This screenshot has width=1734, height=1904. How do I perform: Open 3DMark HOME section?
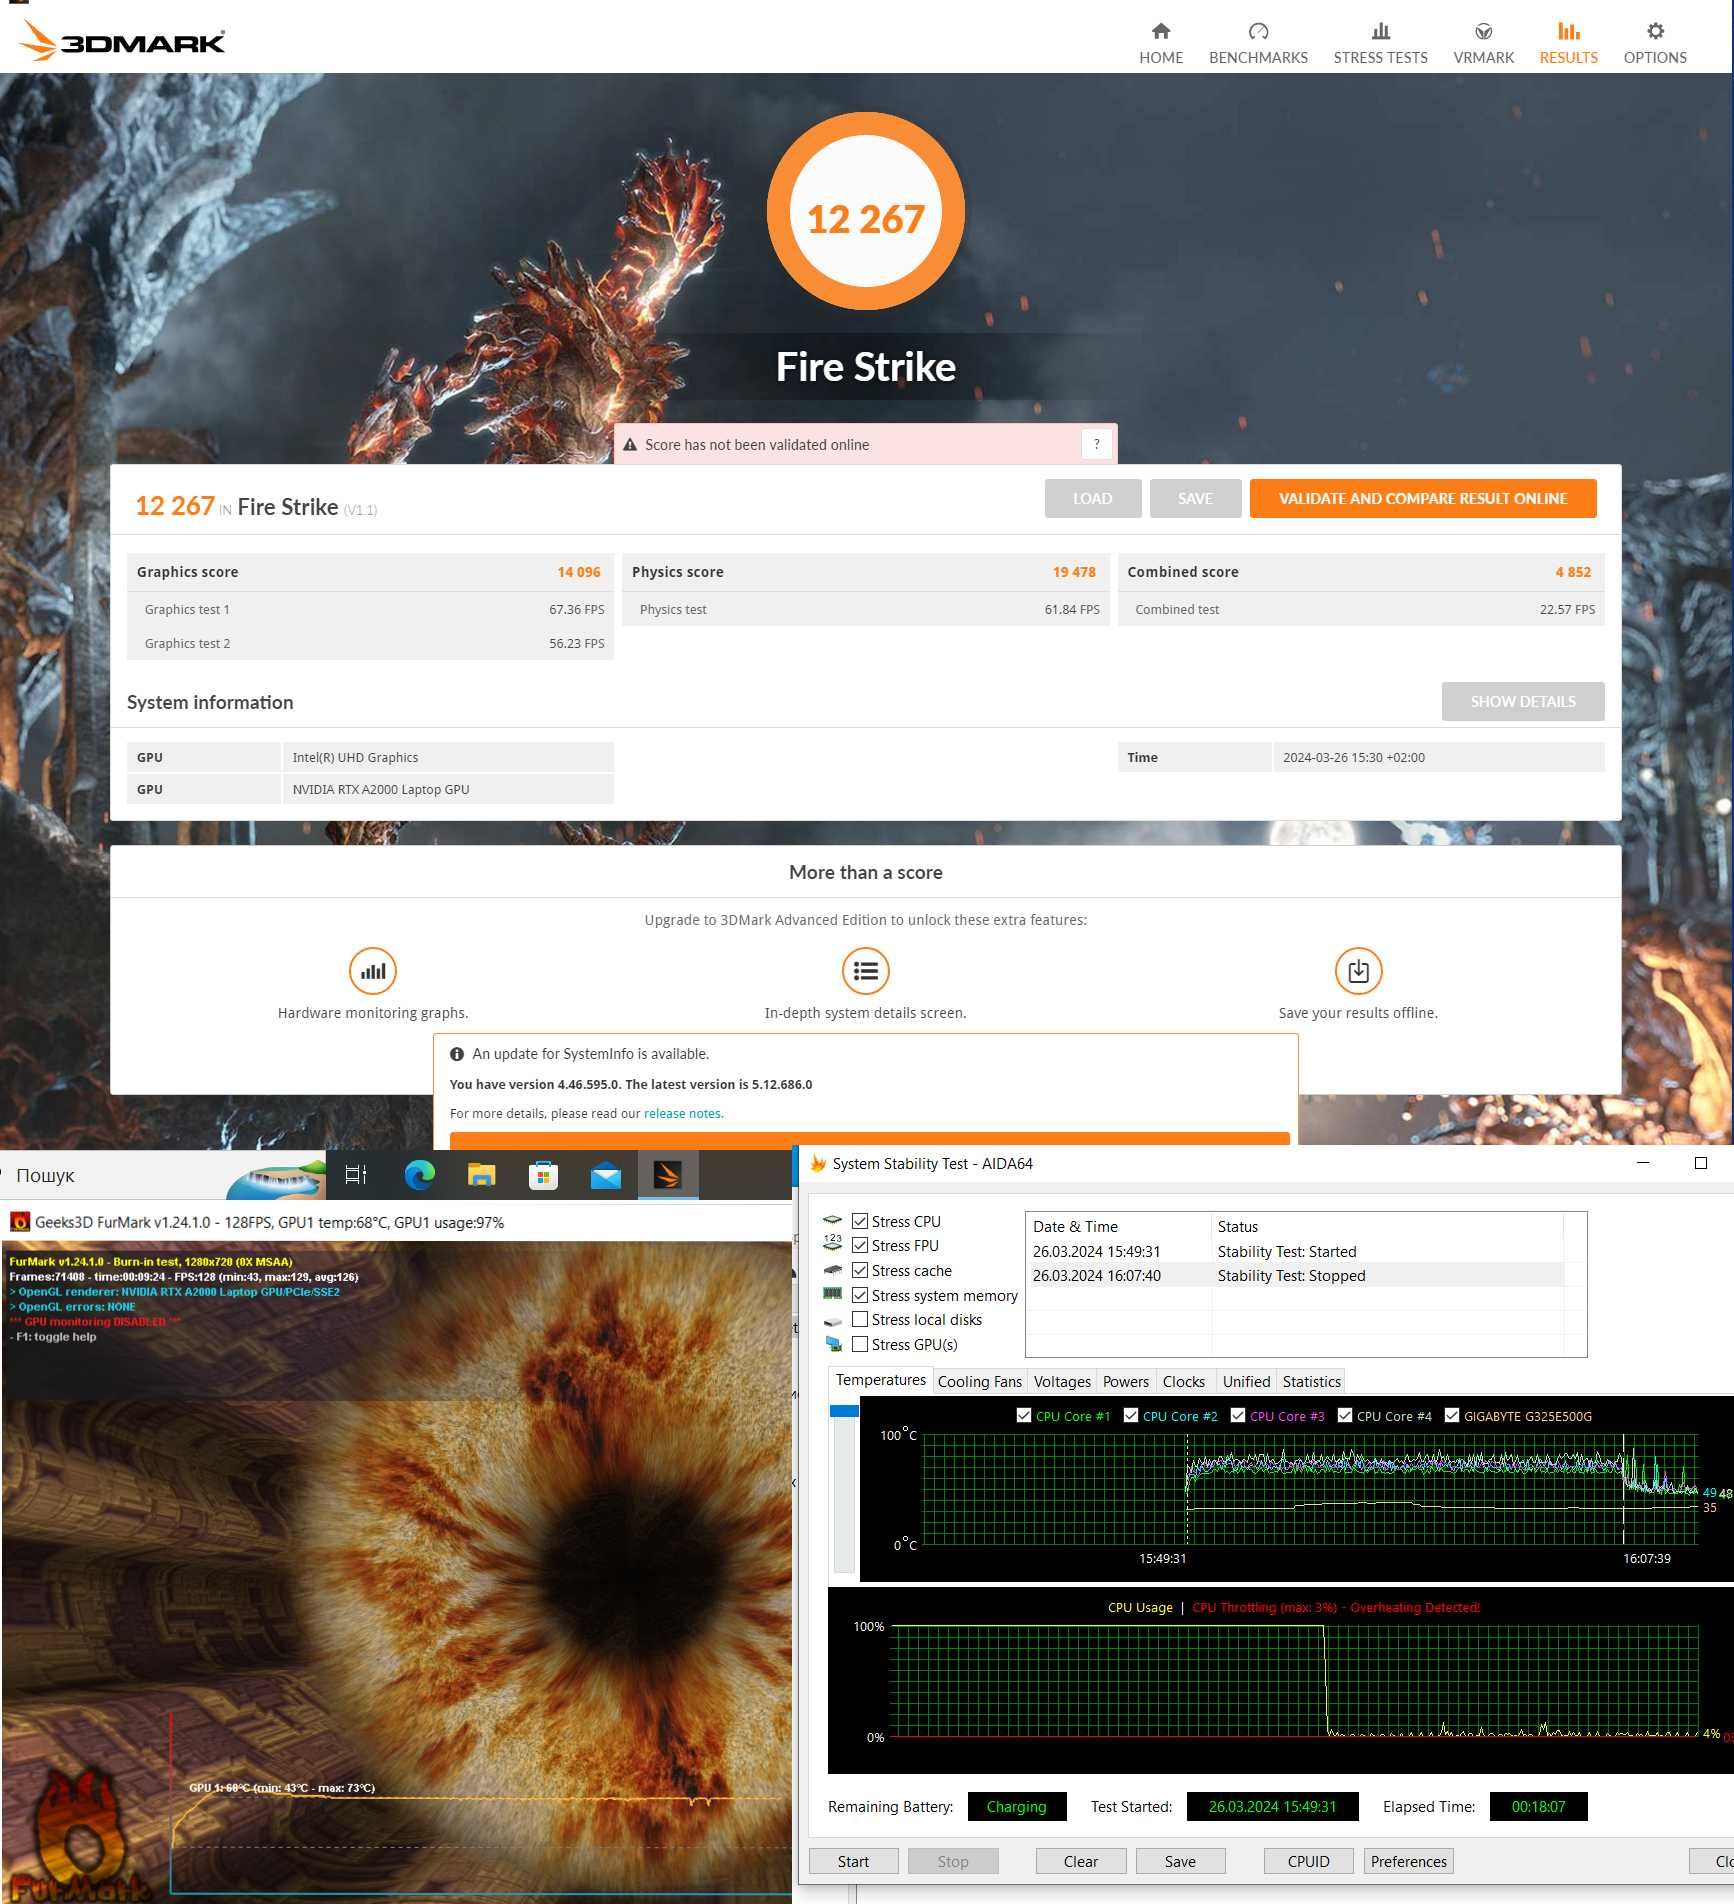pos(1160,43)
